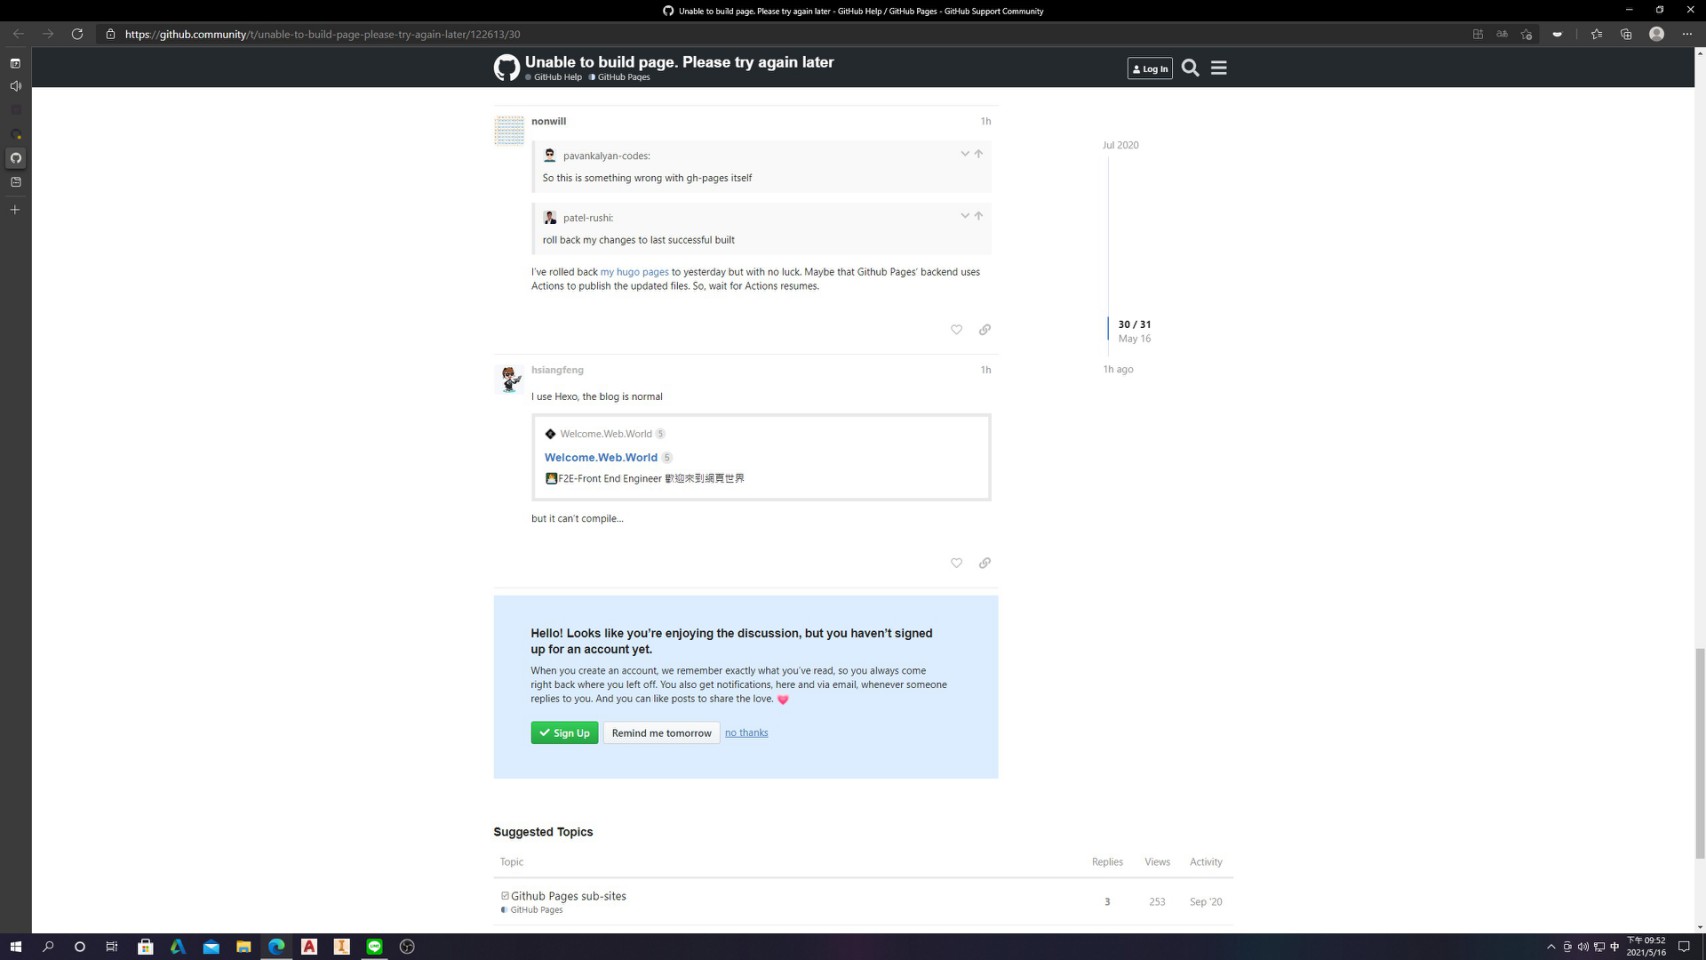The width and height of the screenshot is (1706, 960).
Task: Open the 'my hugo pages' link
Action: 634,272
